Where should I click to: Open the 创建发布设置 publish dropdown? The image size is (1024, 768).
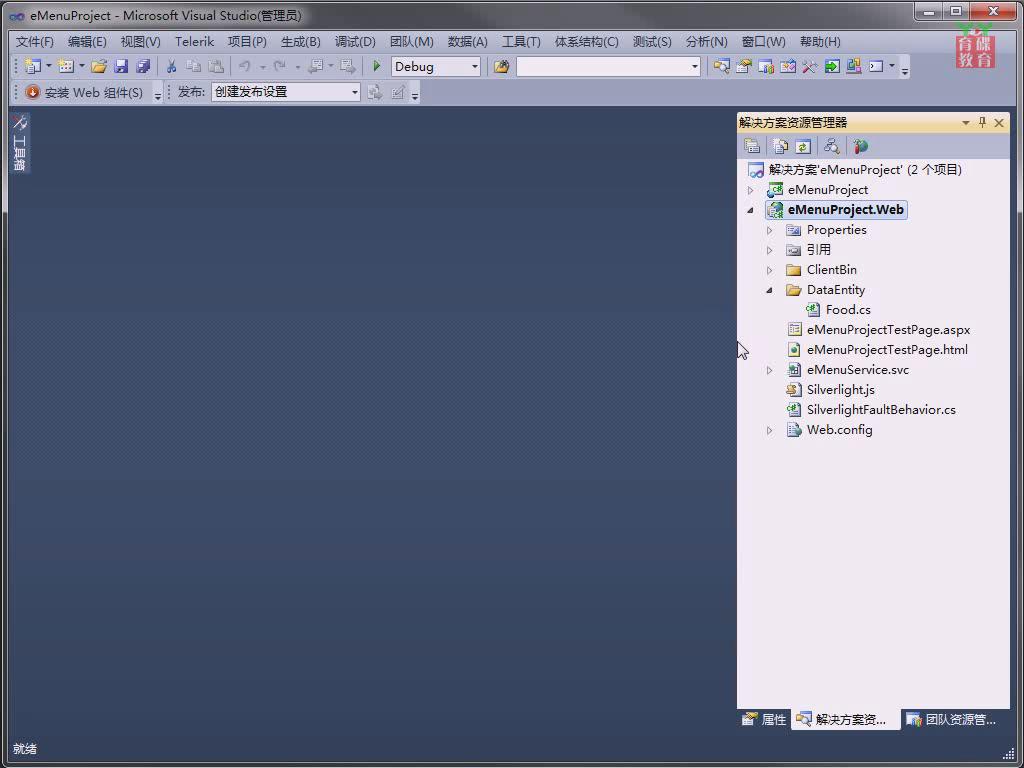pos(355,92)
